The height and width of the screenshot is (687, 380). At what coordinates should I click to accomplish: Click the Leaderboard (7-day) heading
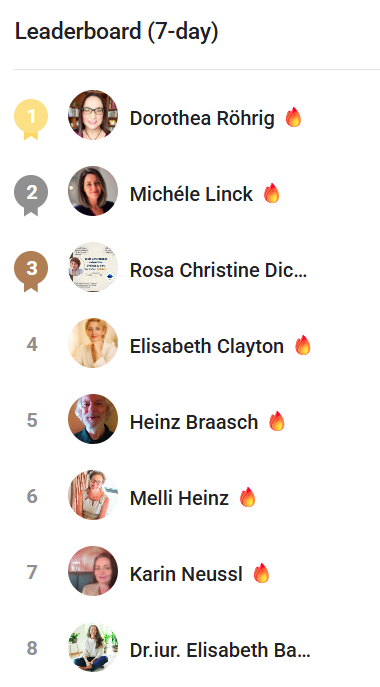(x=117, y=32)
